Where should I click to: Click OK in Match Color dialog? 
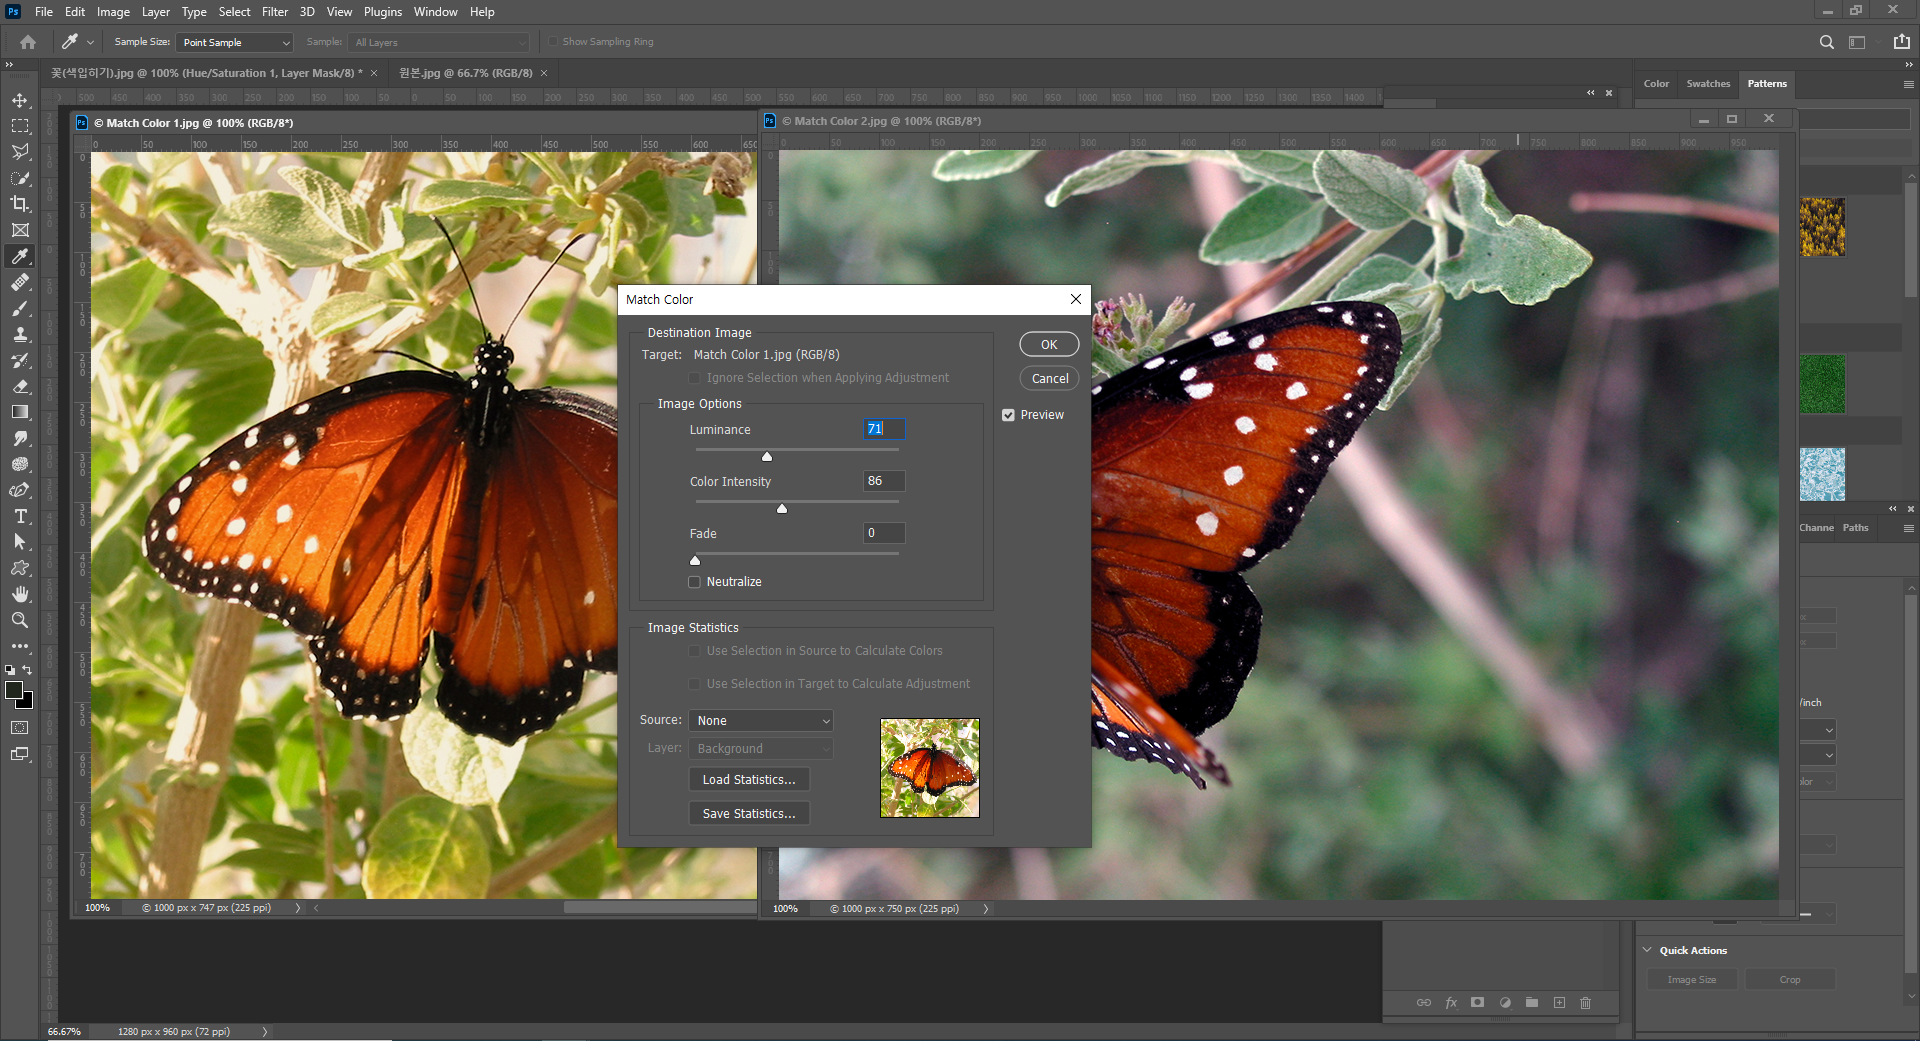1048,345
